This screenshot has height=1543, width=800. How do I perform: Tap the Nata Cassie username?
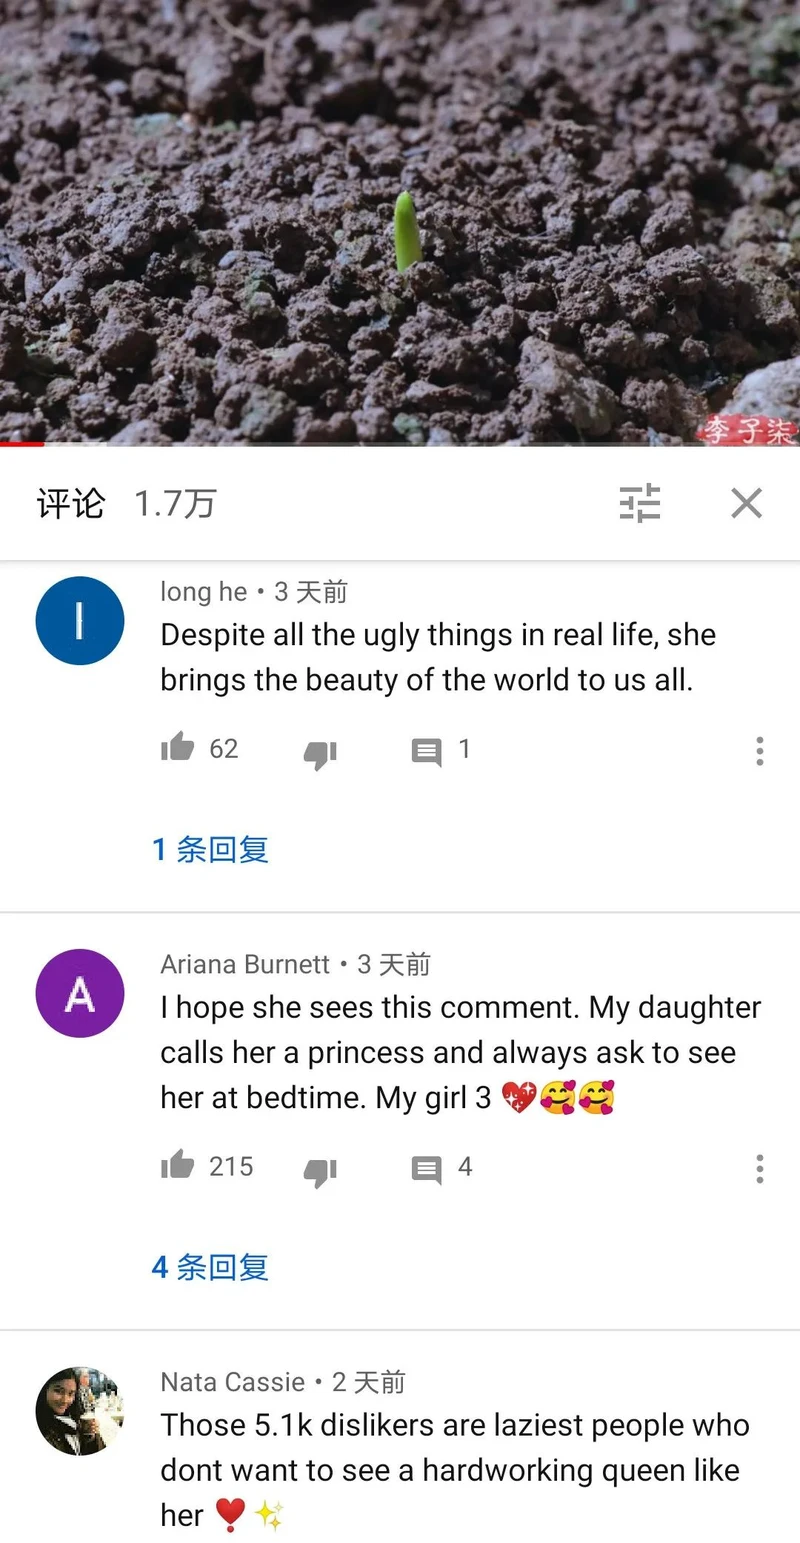click(x=232, y=1382)
